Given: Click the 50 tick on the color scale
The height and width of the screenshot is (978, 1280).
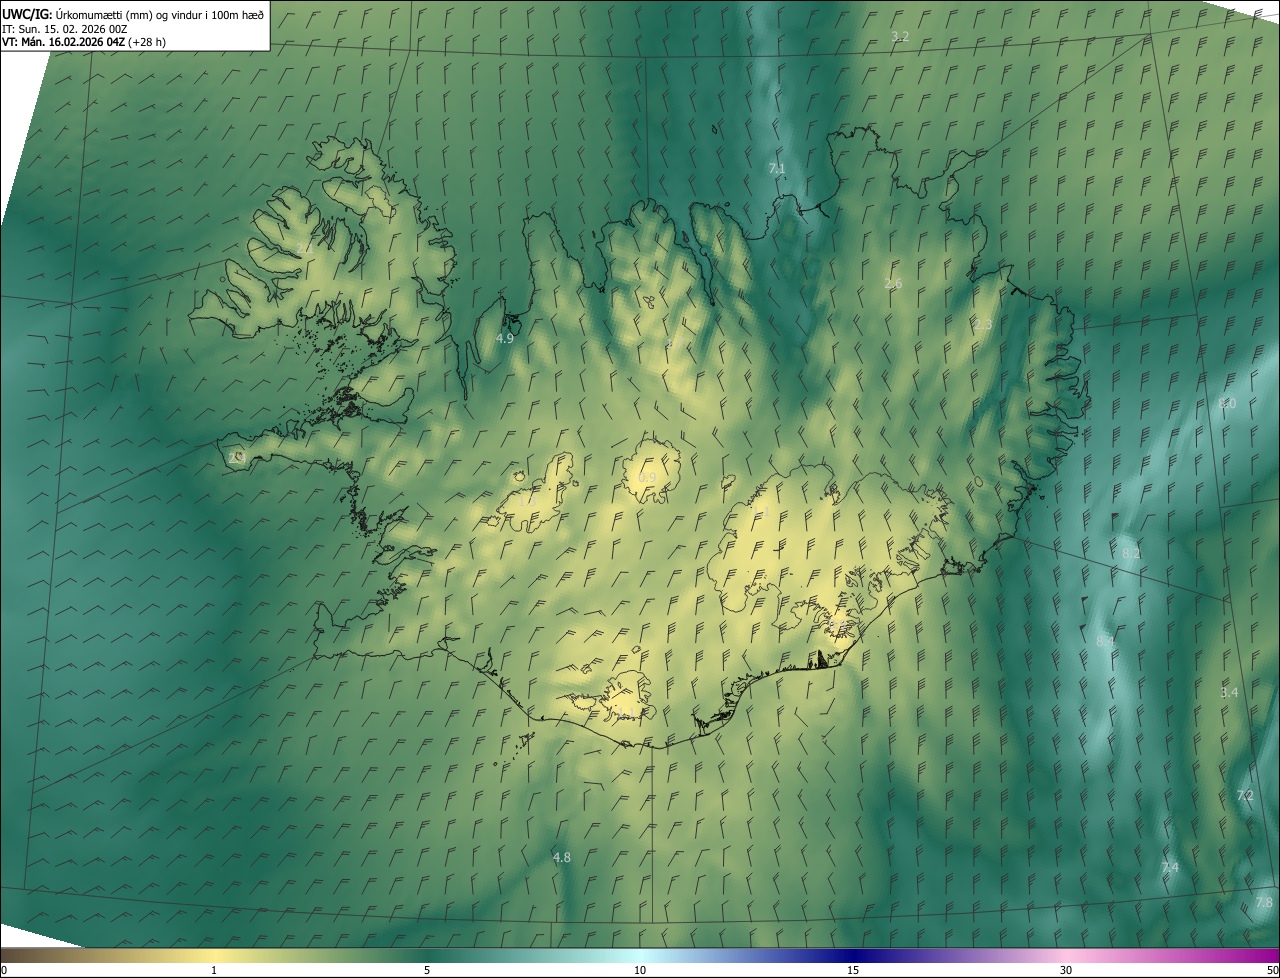Looking at the screenshot, I should [x=1272, y=970].
